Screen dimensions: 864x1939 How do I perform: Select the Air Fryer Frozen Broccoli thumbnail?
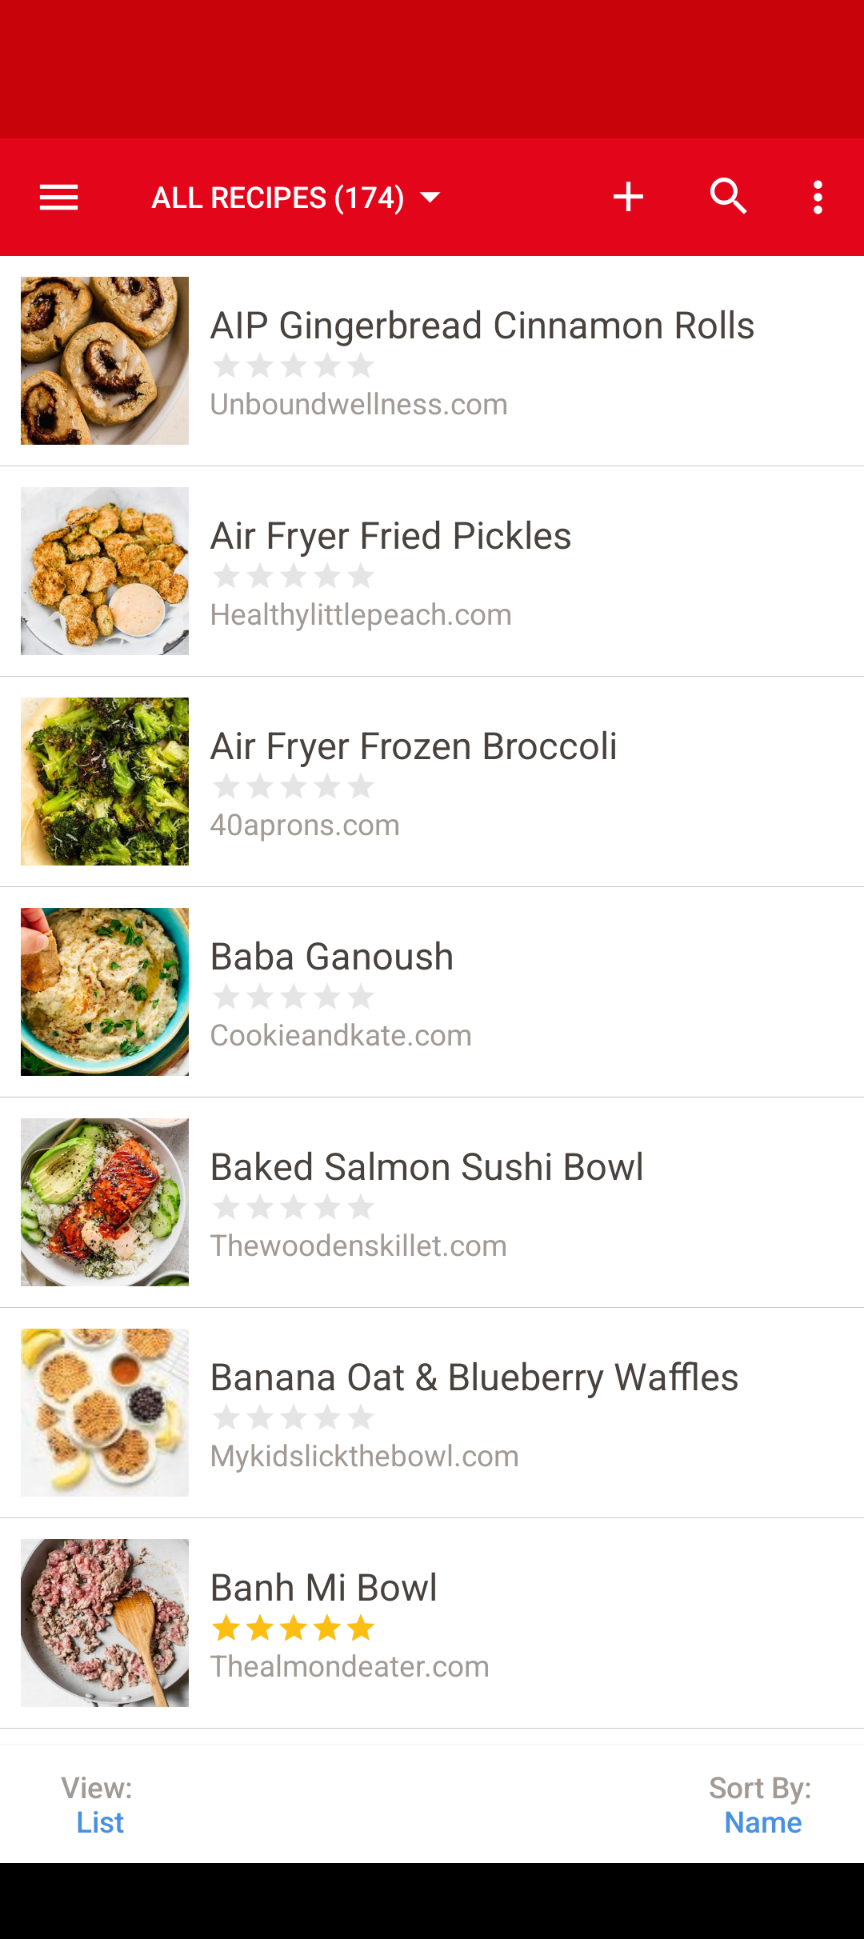[105, 781]
